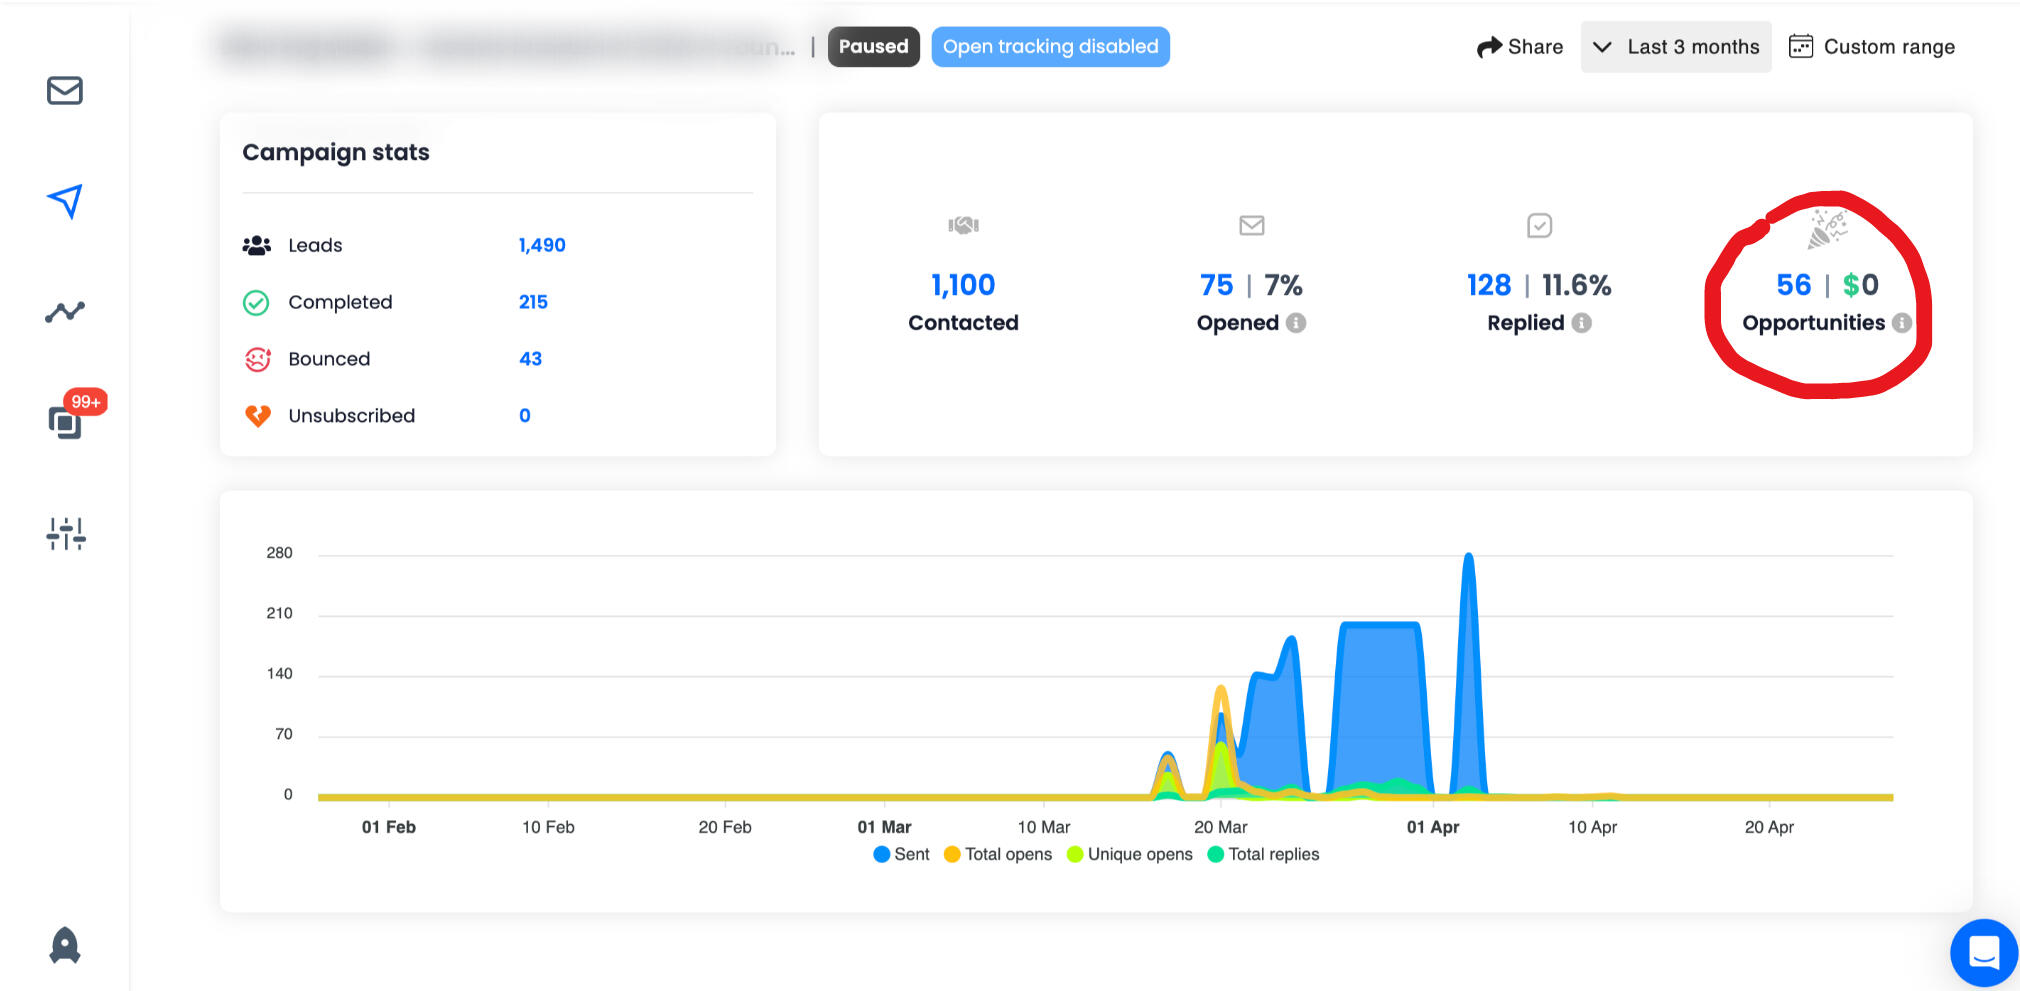Click the info icon beside Opportunities

pos(1901,323)
